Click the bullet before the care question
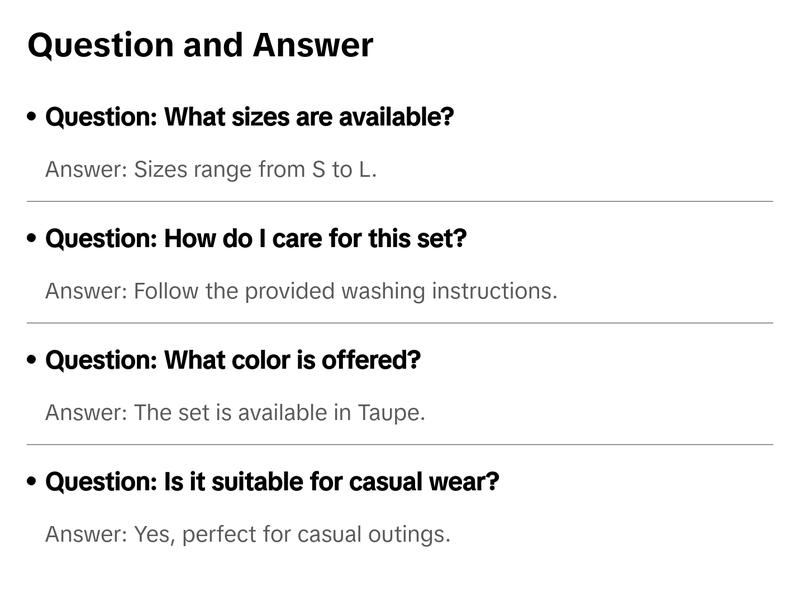This screenshot has height=598, width=800. pyautogui.click(x=33, y=239)
